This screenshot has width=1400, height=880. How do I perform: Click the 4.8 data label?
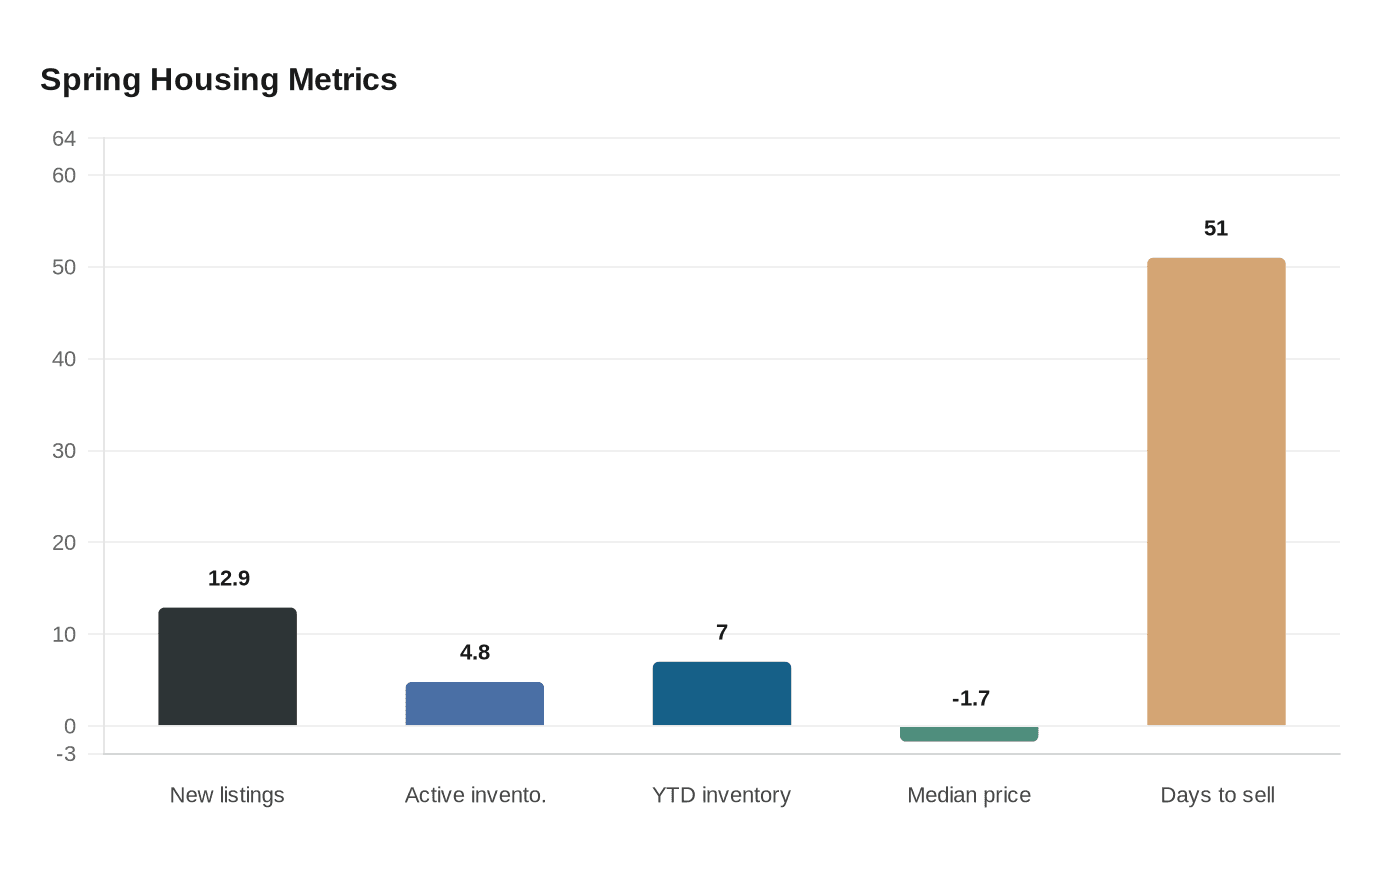point(475,652)
